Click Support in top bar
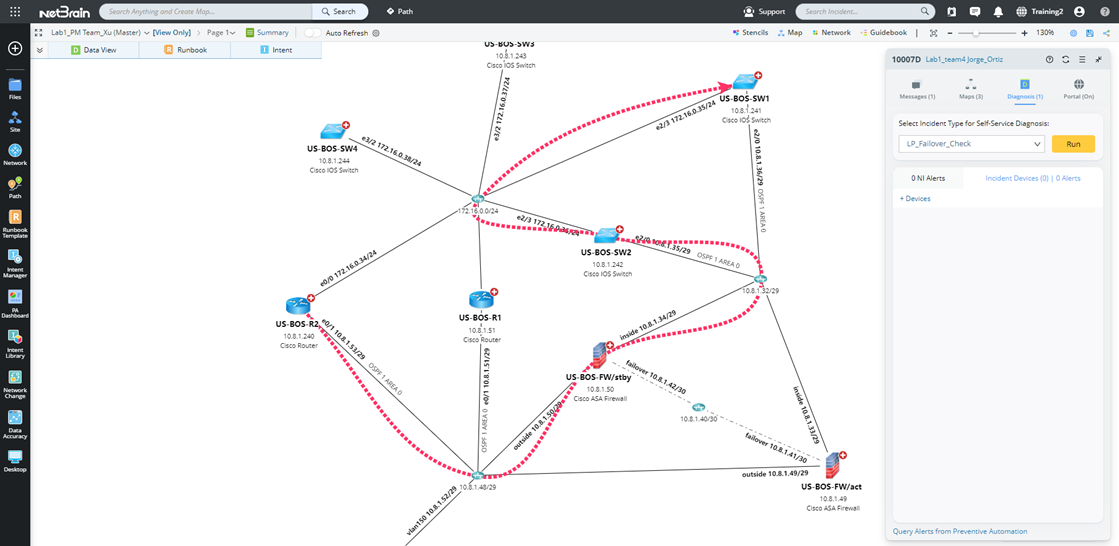The width and height of the screenshot is (1119, 546). coord(764,11)
